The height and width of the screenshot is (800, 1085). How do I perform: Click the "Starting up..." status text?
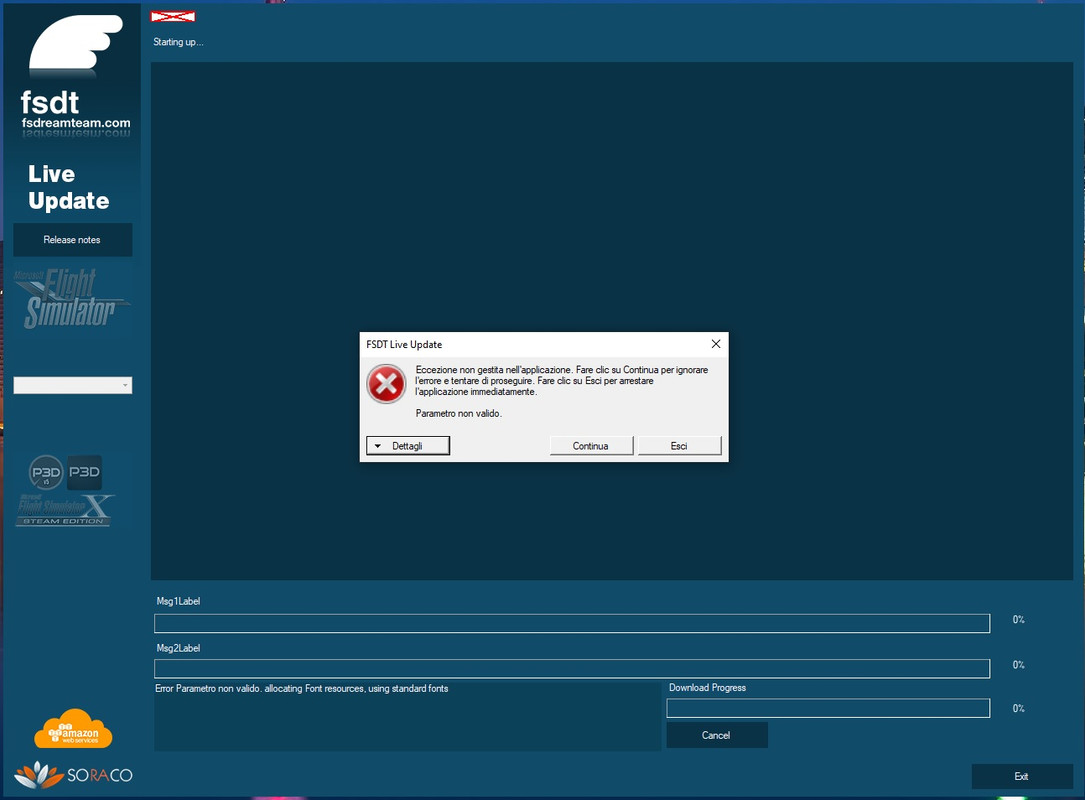(178, 42)
